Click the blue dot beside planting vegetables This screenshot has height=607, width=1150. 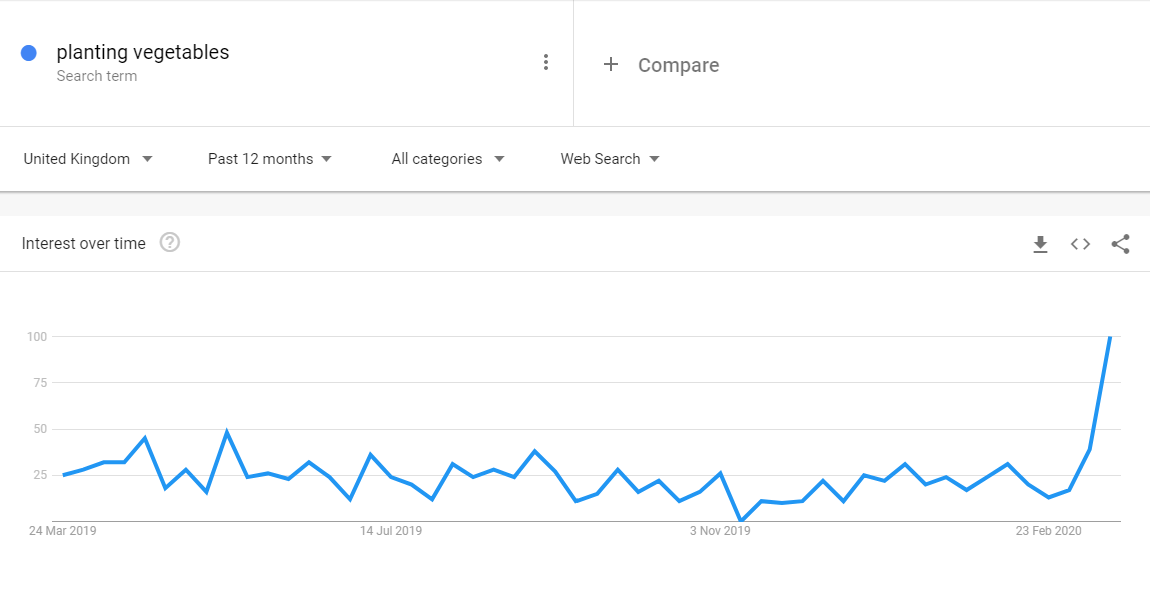29,53
